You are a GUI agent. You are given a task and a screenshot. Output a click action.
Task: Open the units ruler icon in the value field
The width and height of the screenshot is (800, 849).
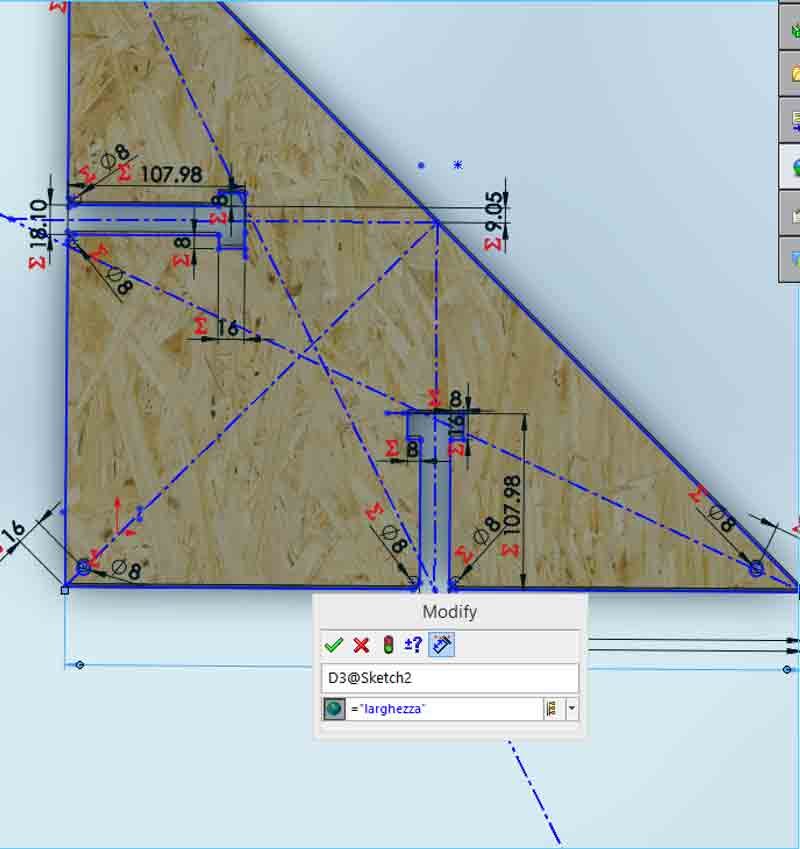pyautogui.click(x=553, y=709)
